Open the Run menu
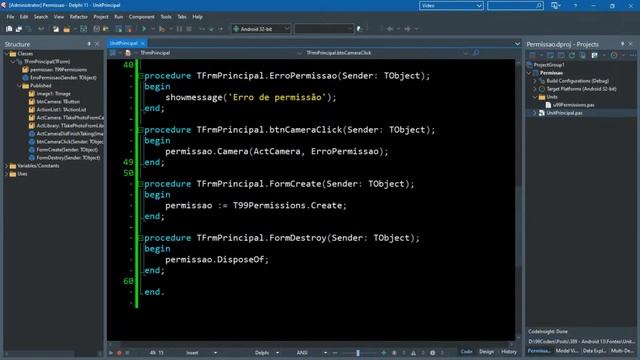This screenshot has width=640, height=360. 118,17
